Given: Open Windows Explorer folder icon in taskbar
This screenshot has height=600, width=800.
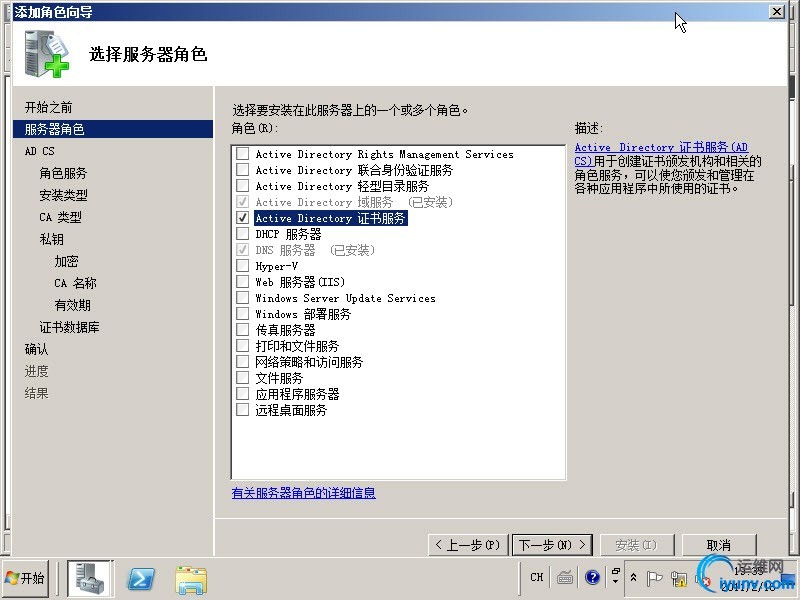Looking at the screenshot, I should 191,580.
